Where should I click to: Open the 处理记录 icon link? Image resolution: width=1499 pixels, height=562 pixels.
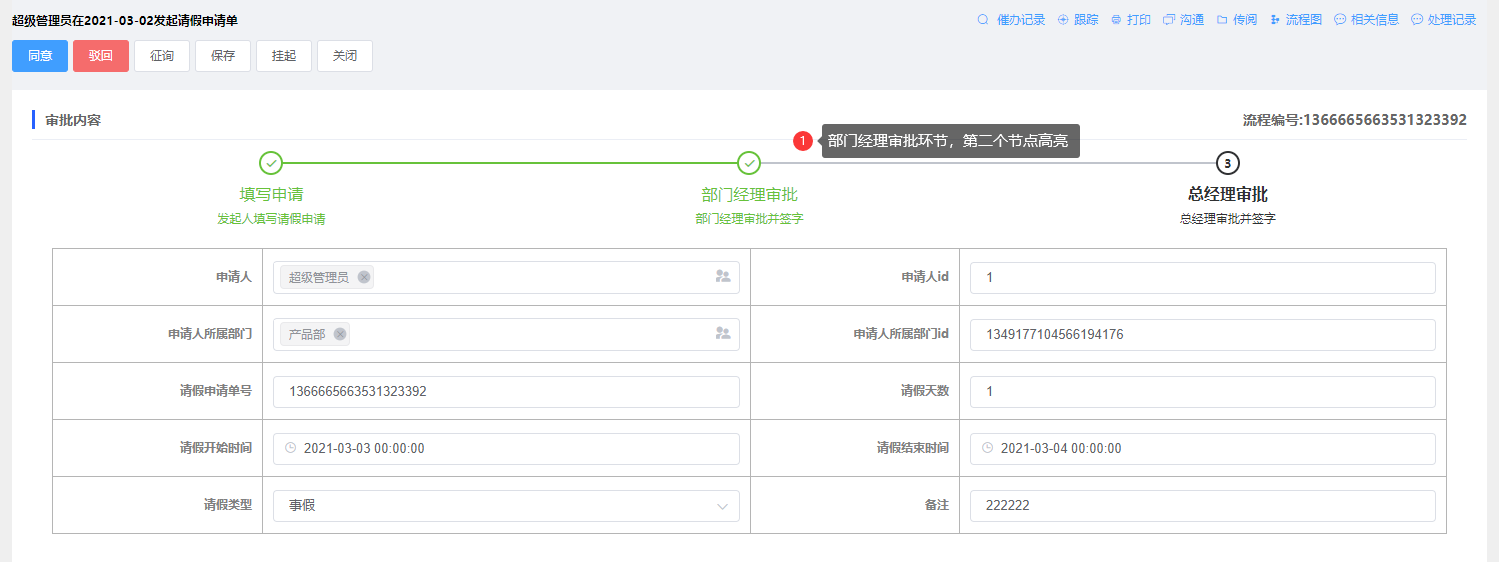(x=1444, y=20)
